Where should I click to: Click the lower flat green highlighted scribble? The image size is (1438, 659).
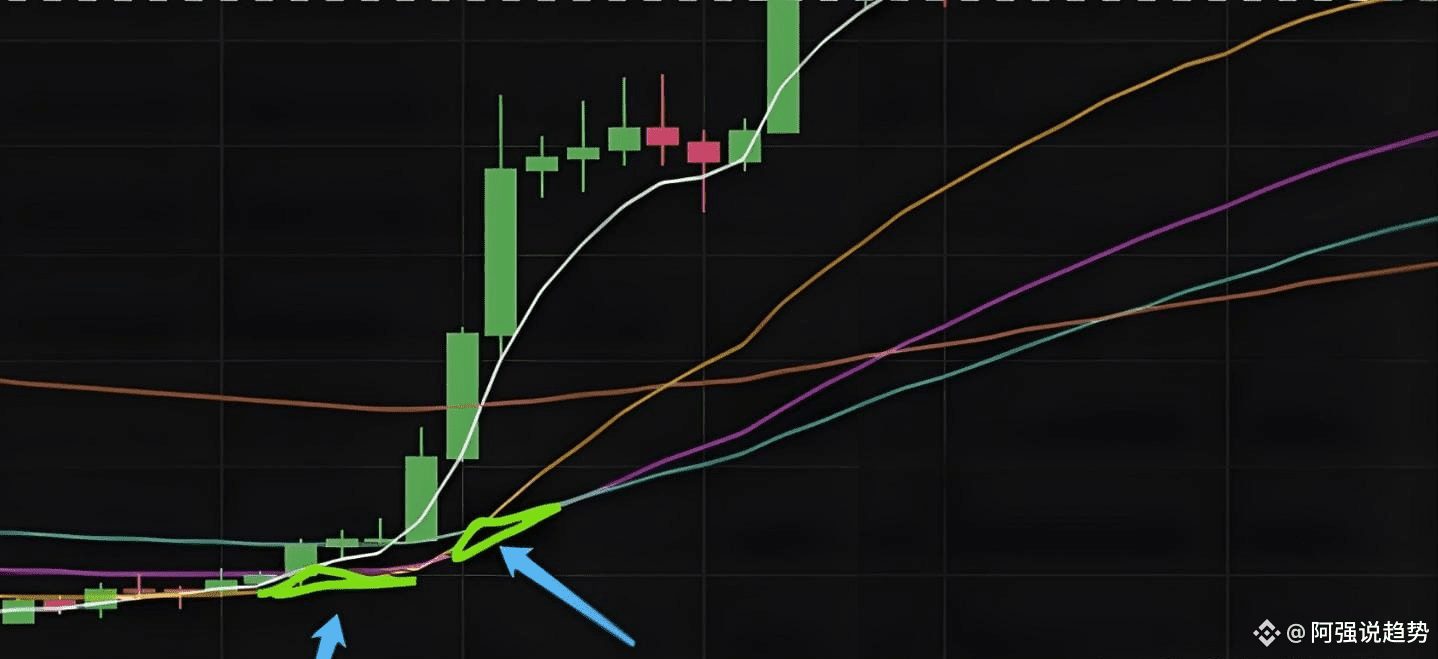(335, 582)
